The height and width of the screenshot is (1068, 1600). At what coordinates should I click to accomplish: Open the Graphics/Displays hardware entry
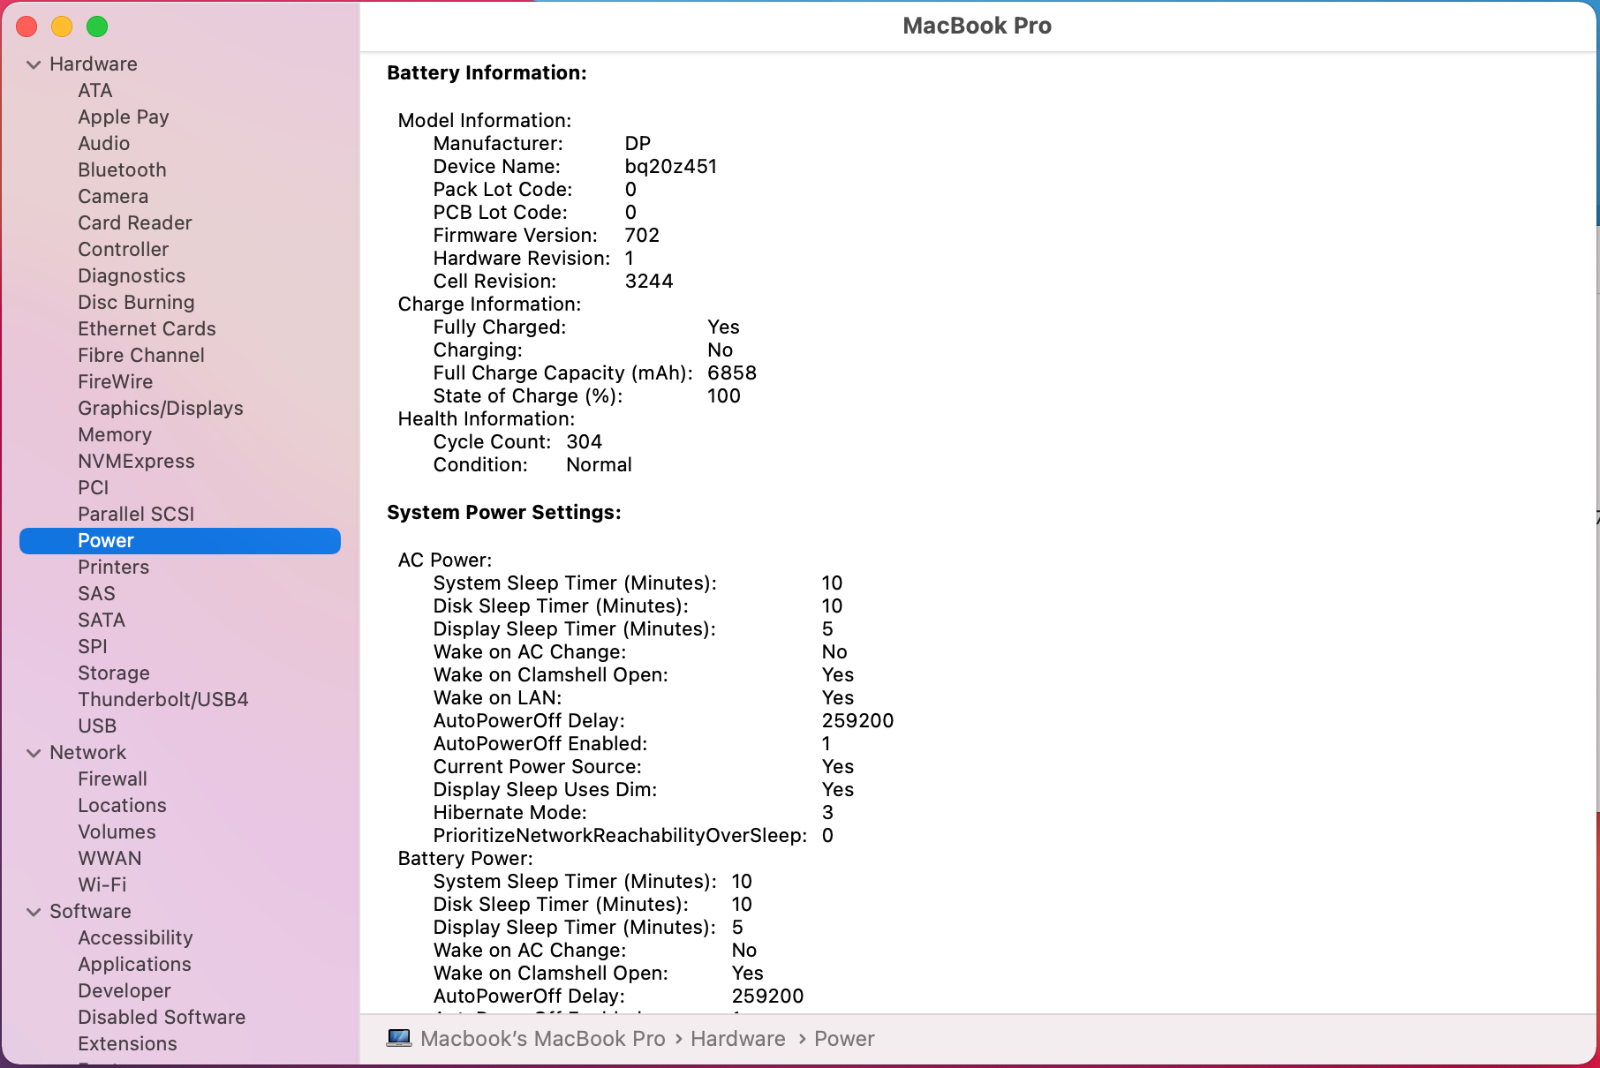(160, 408)
